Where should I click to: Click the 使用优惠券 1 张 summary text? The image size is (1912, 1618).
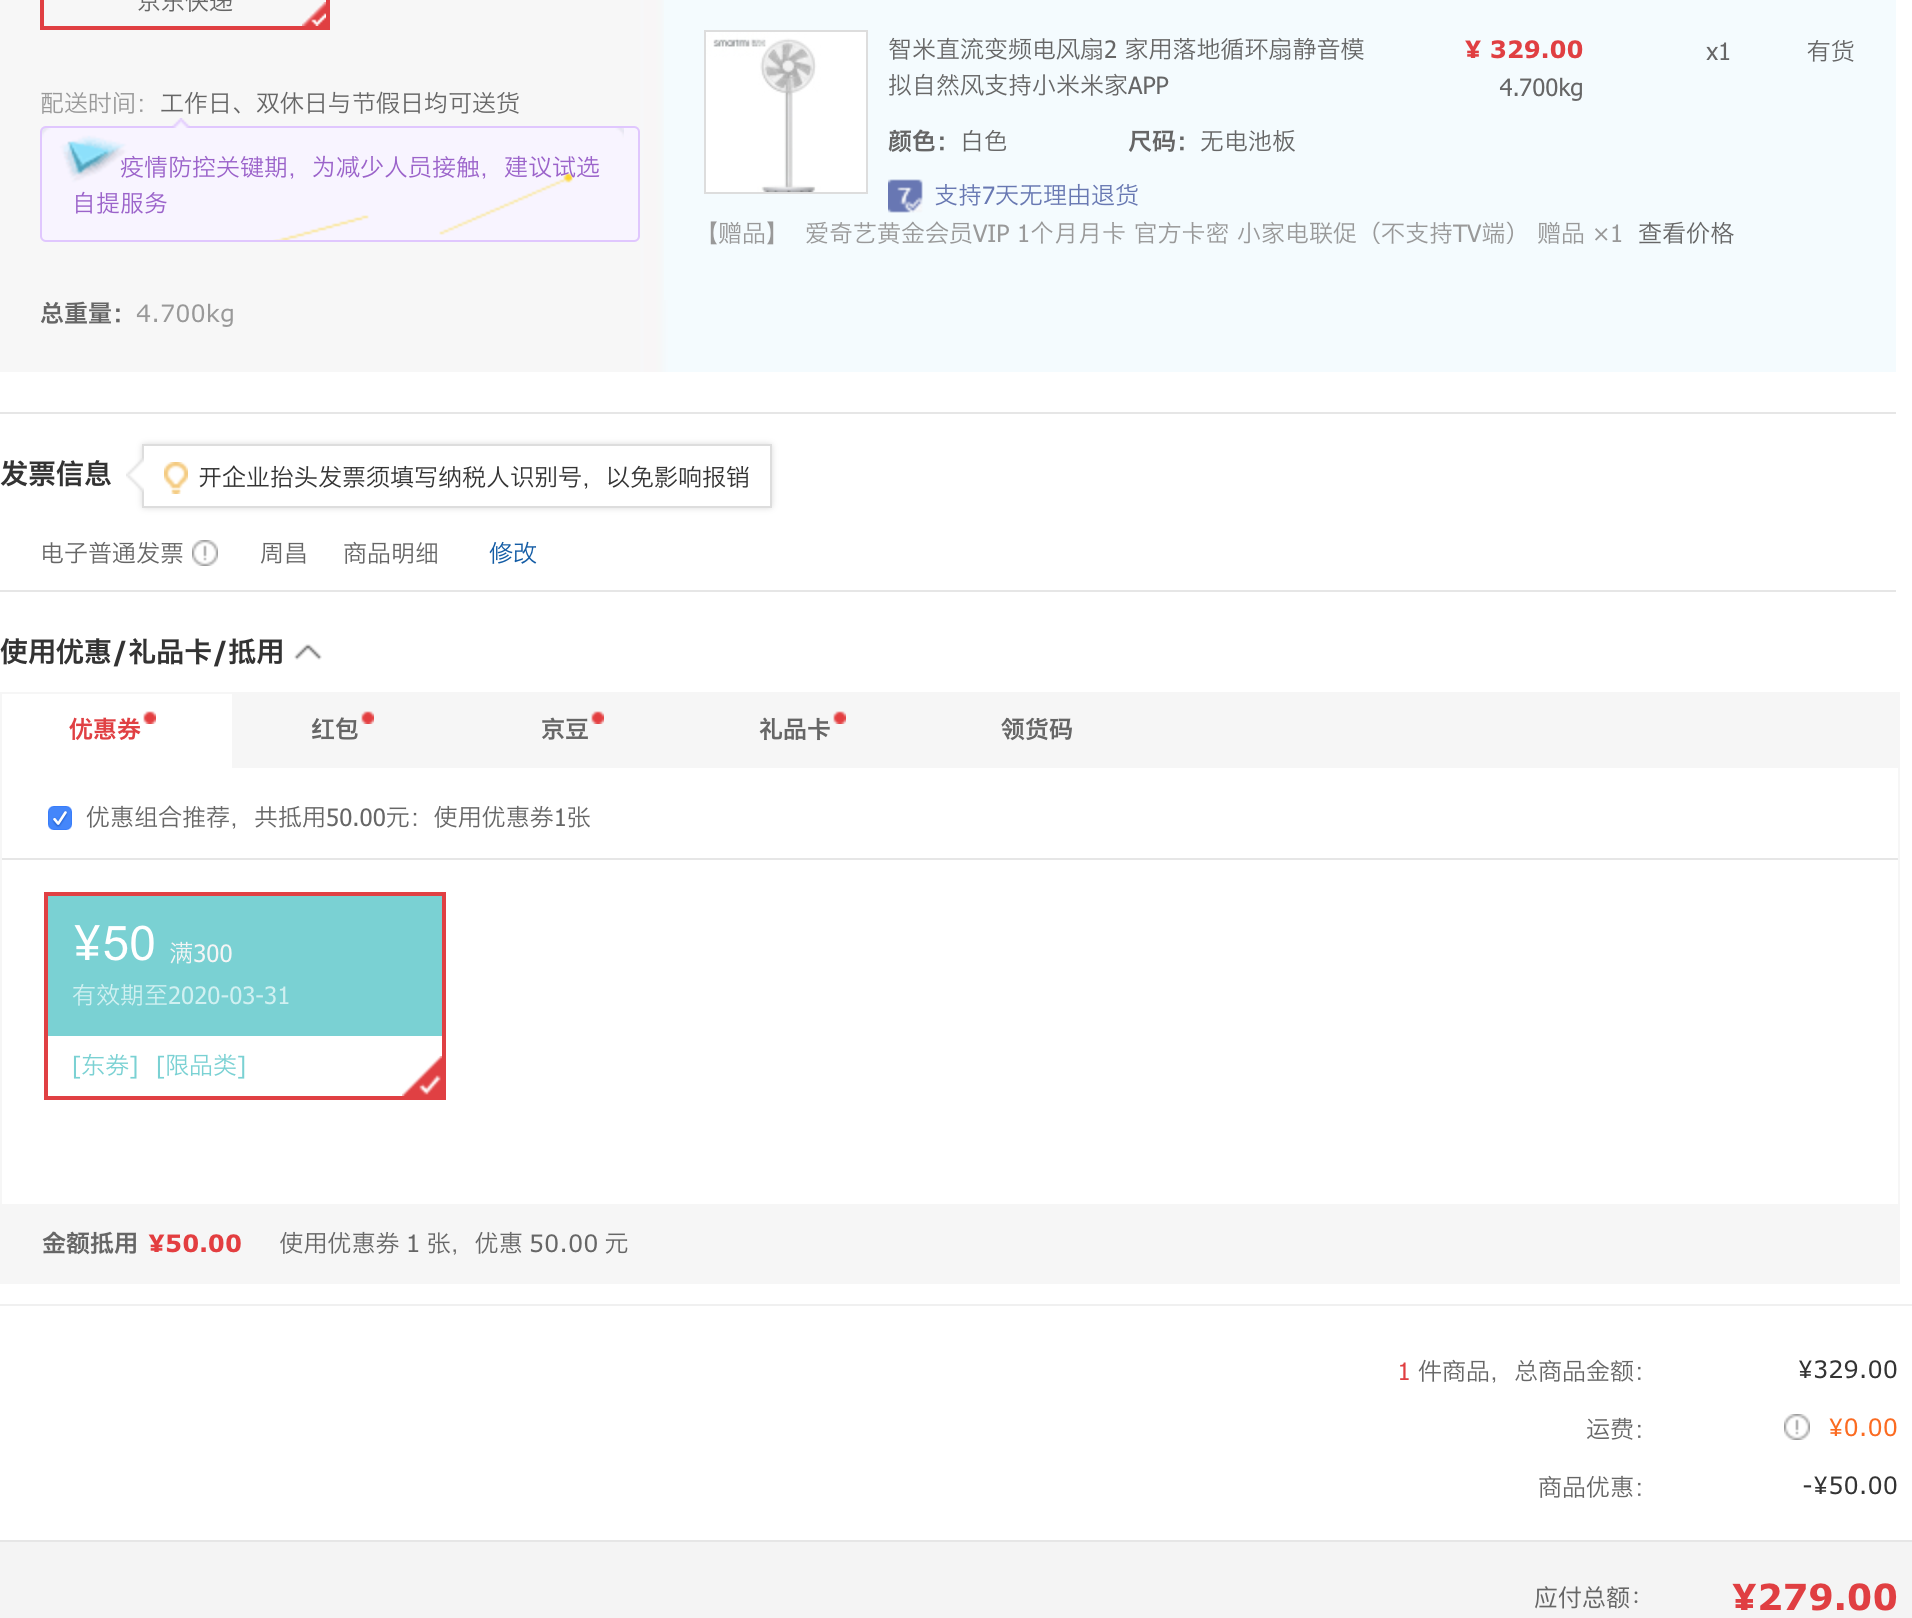454,1244
